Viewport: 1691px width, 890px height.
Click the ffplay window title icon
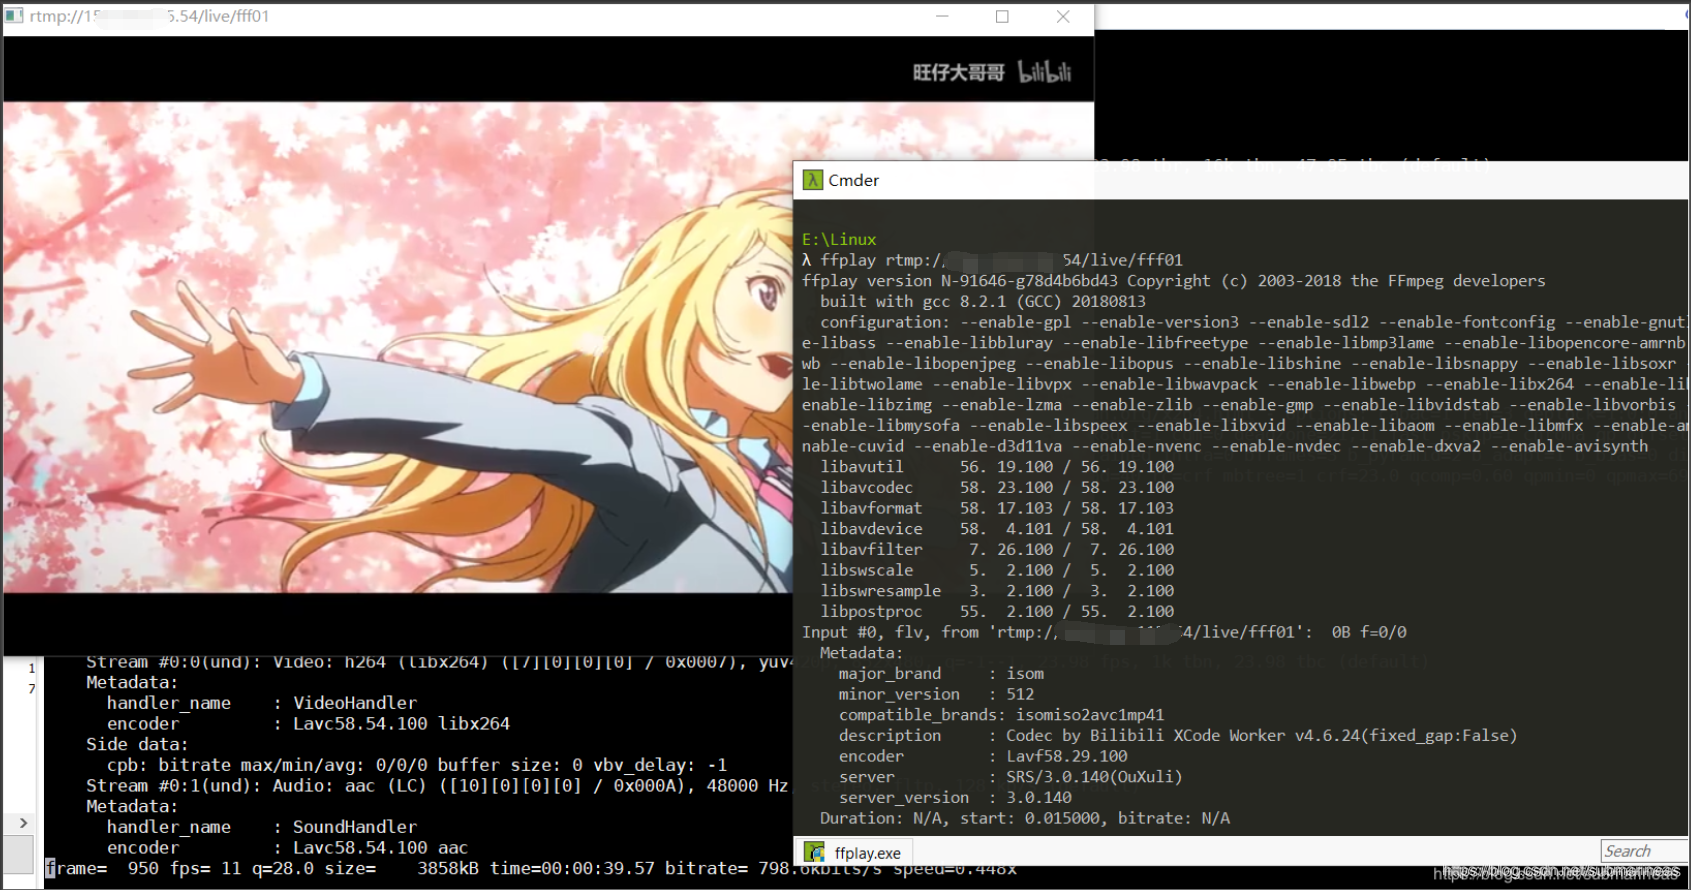[14, 16]
